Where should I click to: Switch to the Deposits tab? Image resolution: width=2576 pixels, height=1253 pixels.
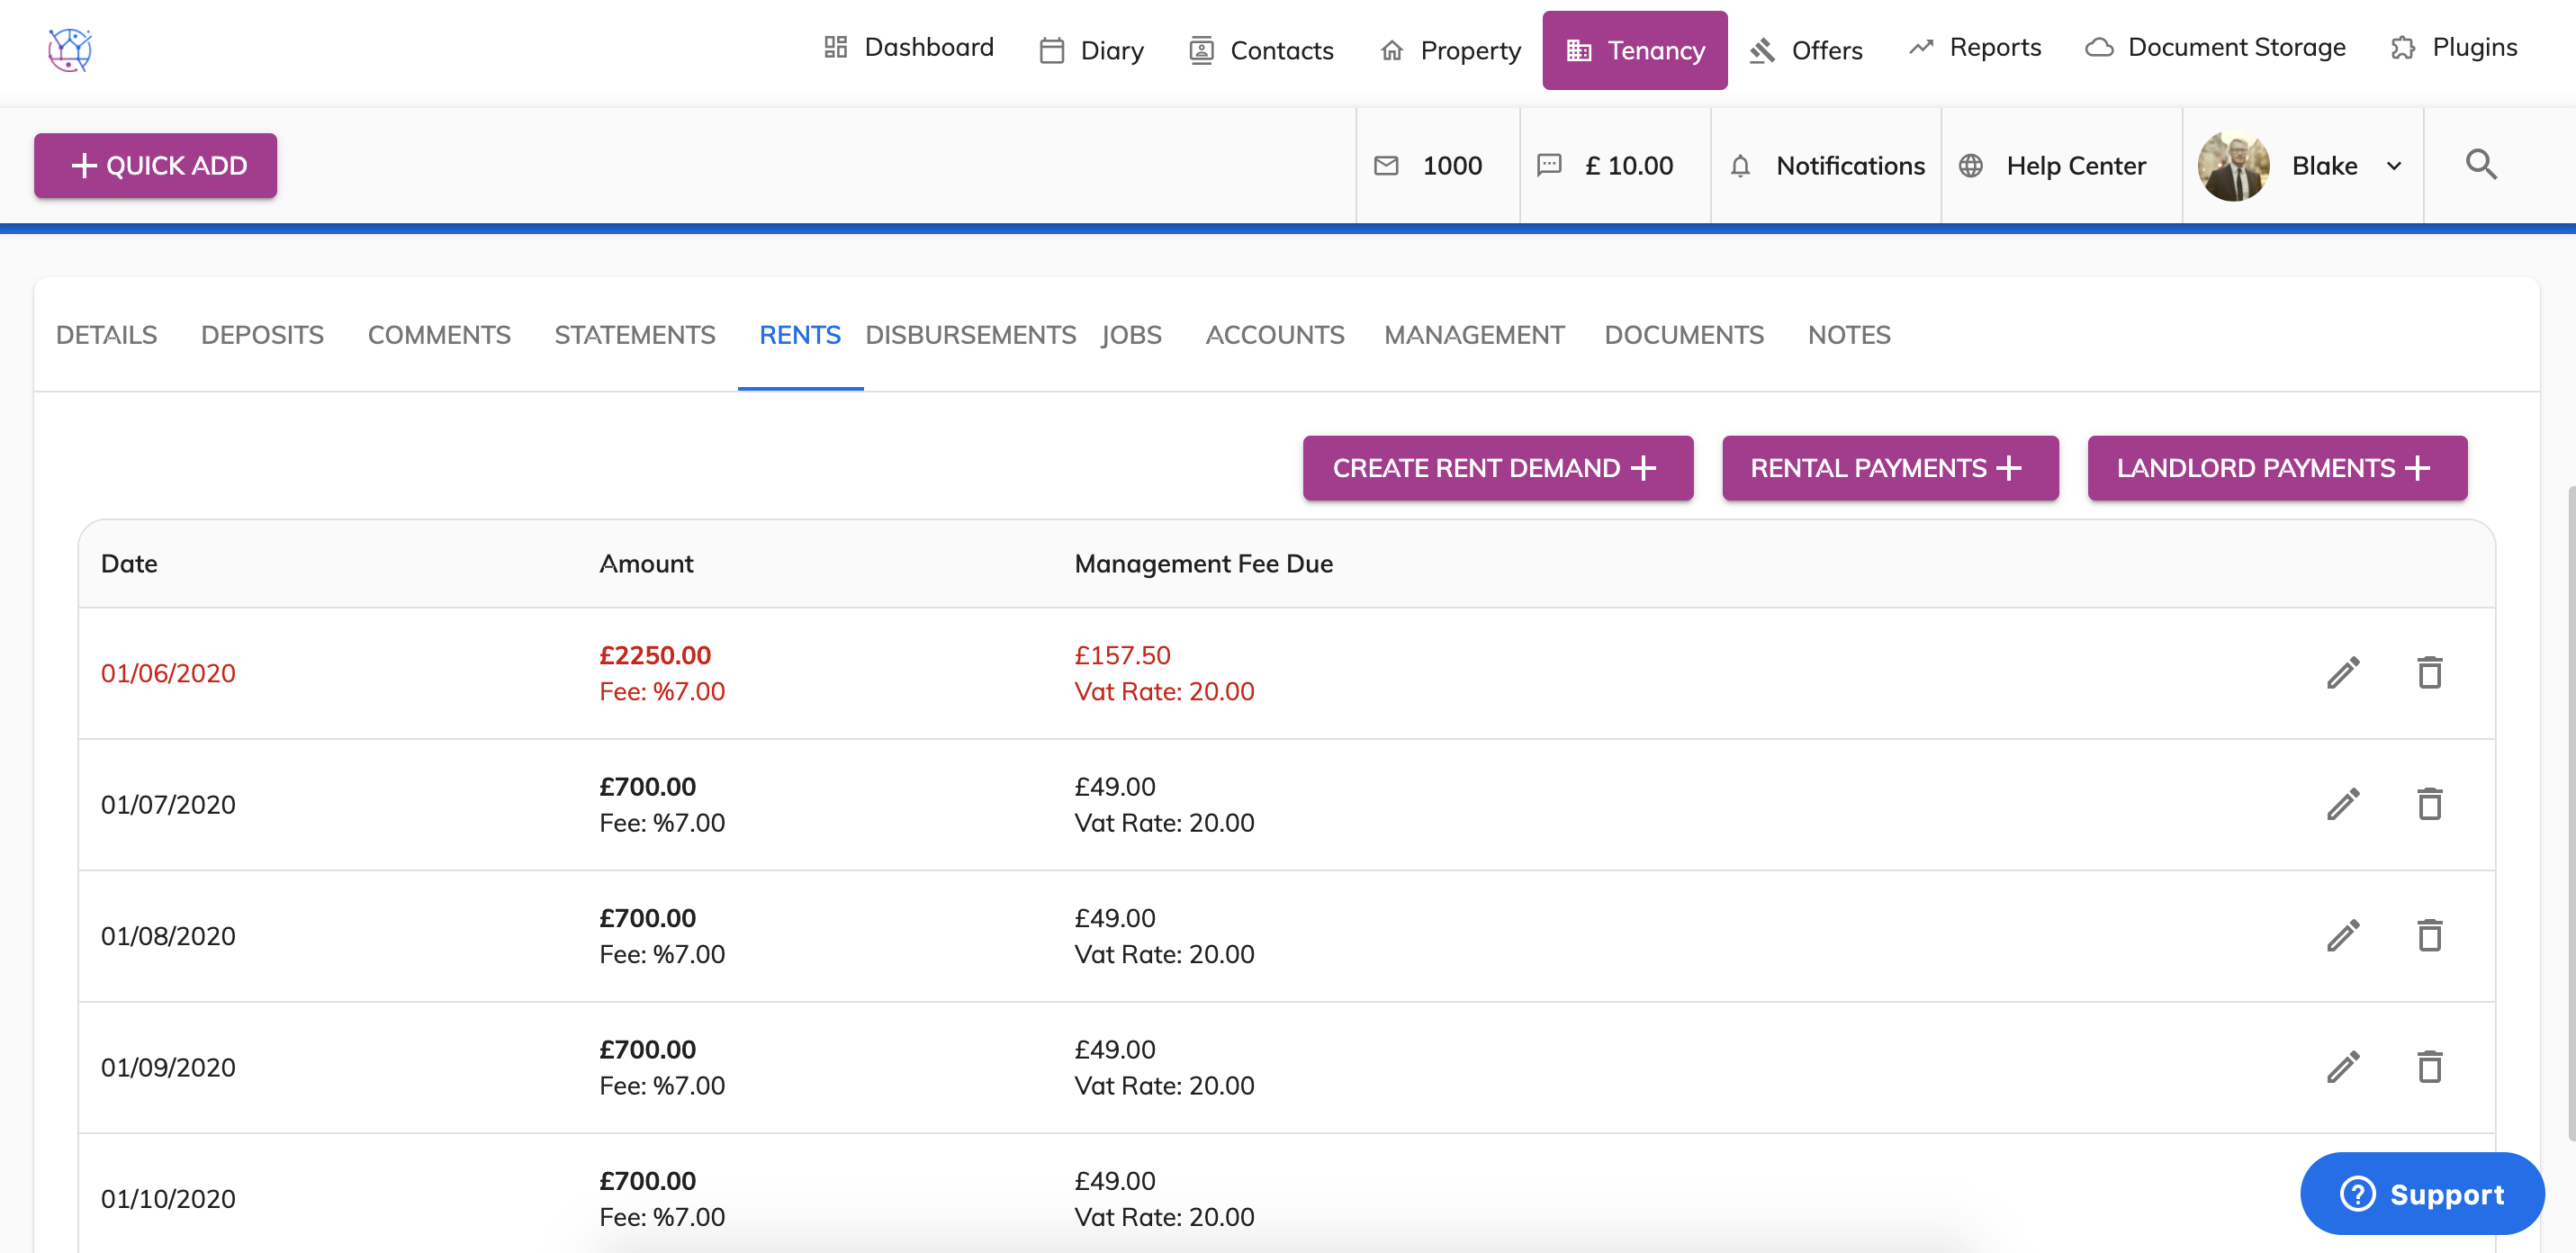[x=262, y=335]
